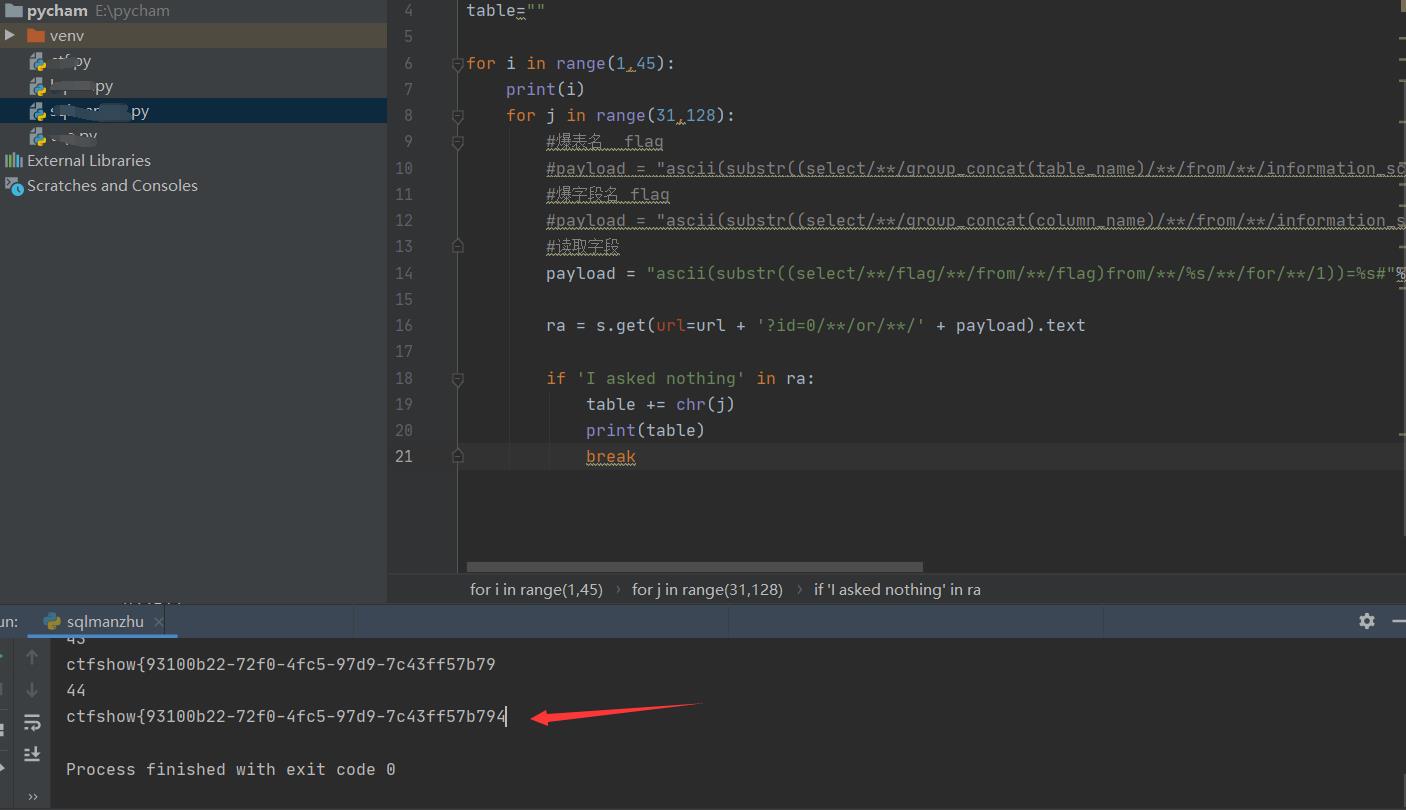Click the pycham project folder icon
This screenshot has width=1406, height=810.
pyautogui.click(x=13, y=11)
